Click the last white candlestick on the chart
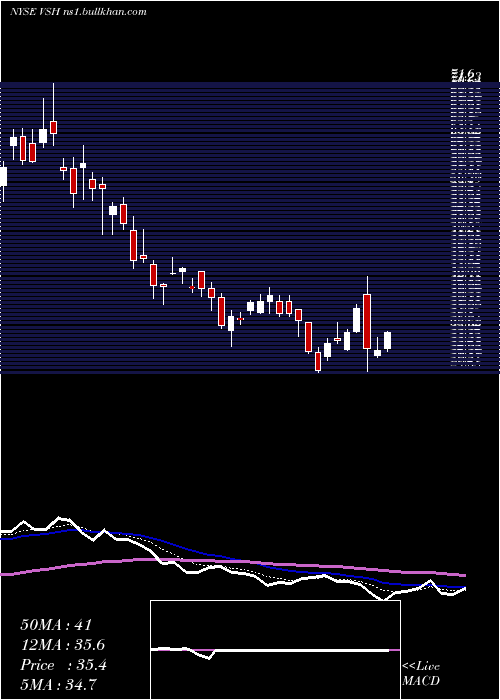 pyautogui.click(x=388, y=340)
